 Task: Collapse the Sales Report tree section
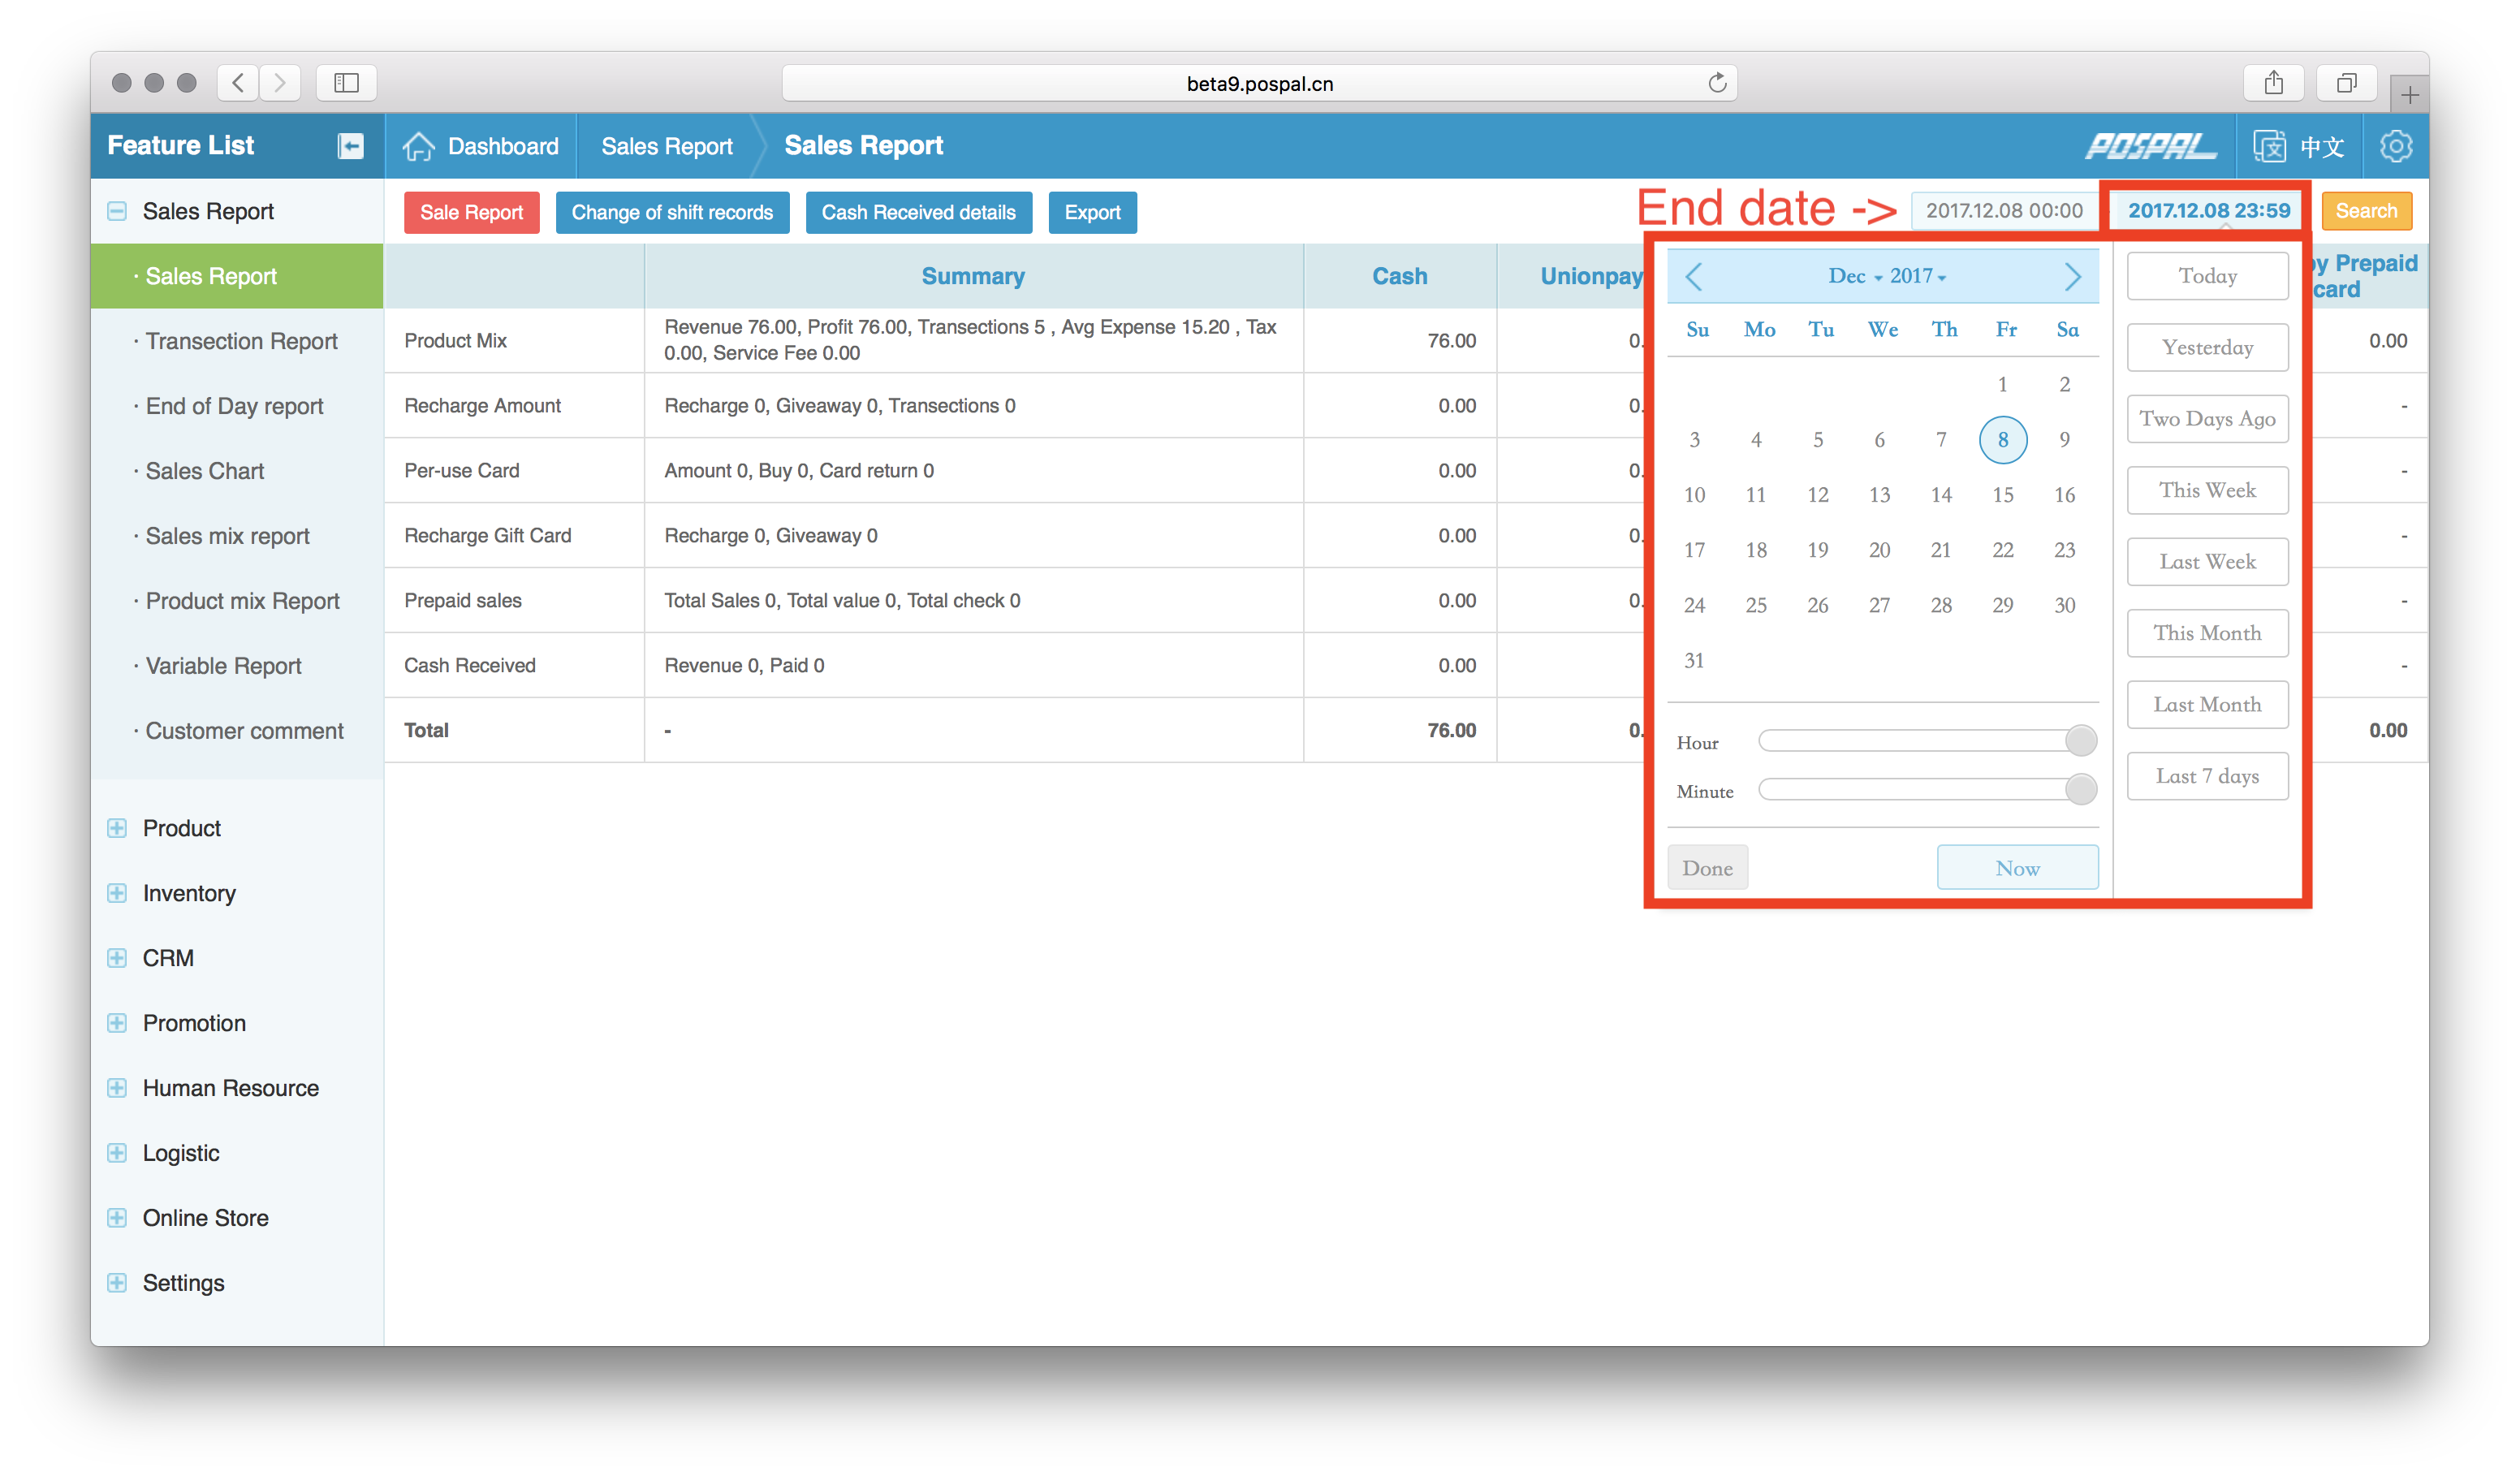[x=117, y=211]
